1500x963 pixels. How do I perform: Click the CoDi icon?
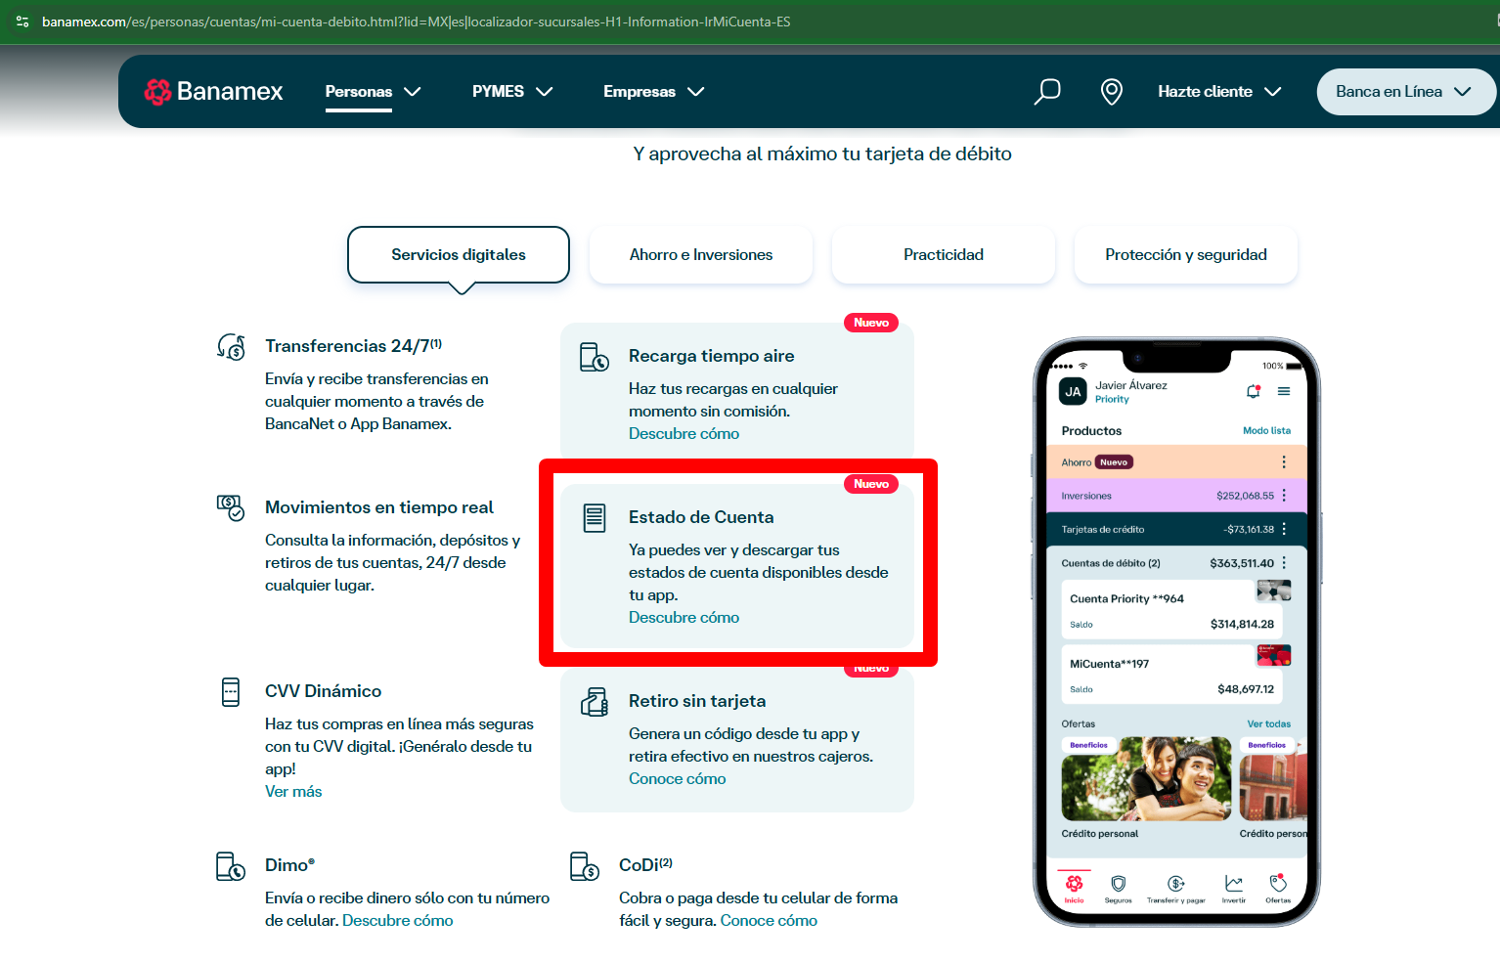[x=584, y=866]
